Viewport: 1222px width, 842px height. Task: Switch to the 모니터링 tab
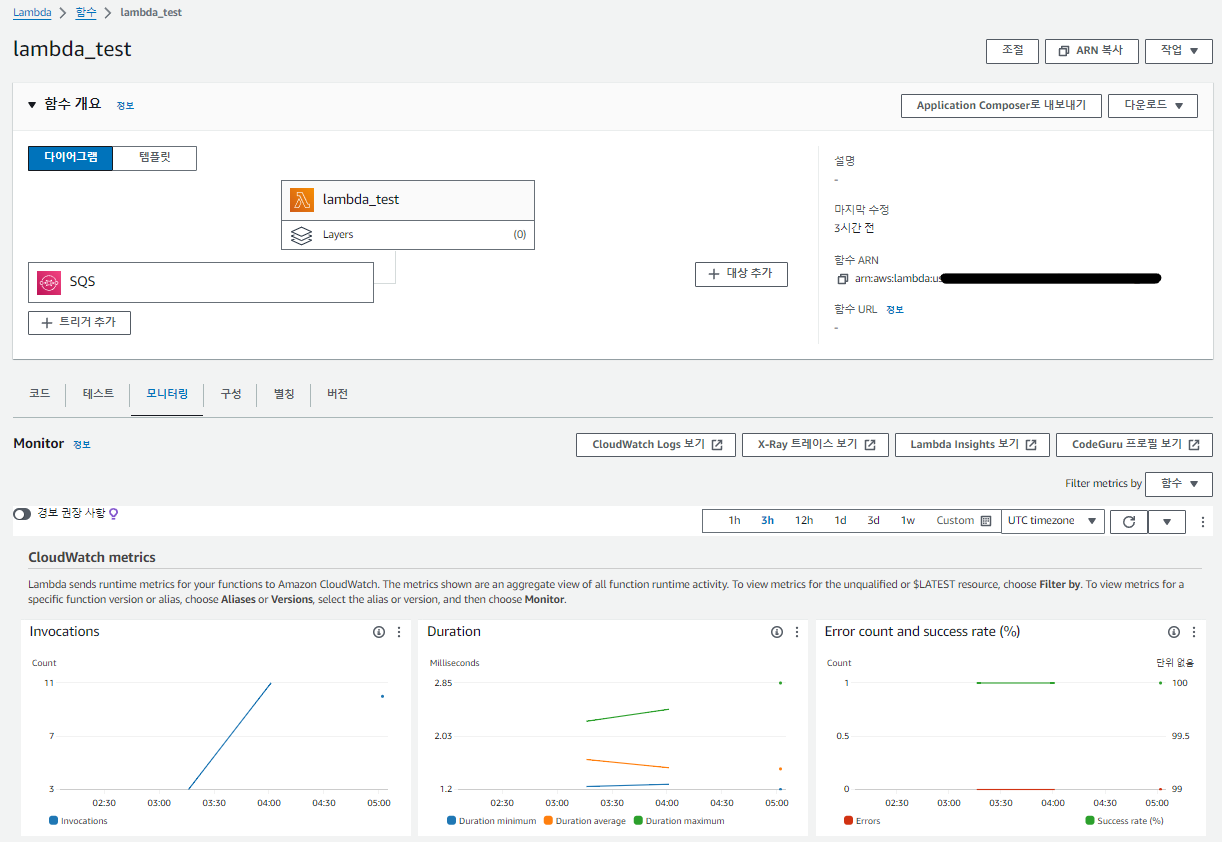[x=167, y=394]
